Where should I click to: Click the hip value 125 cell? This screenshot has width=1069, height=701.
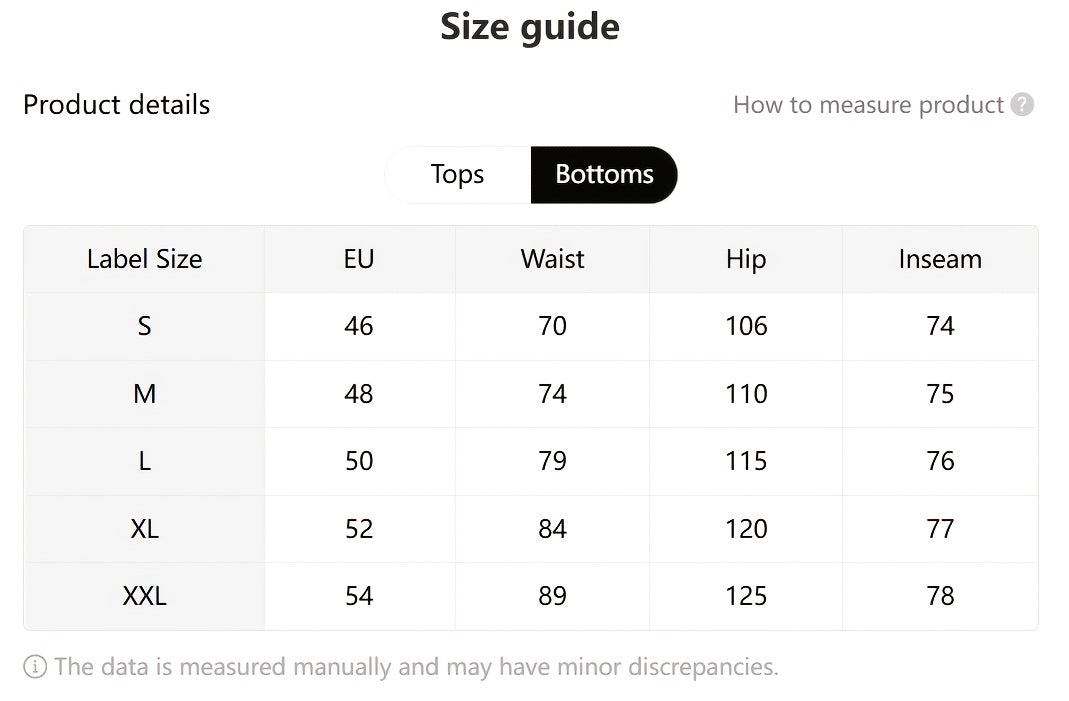[x=746, y=596]
